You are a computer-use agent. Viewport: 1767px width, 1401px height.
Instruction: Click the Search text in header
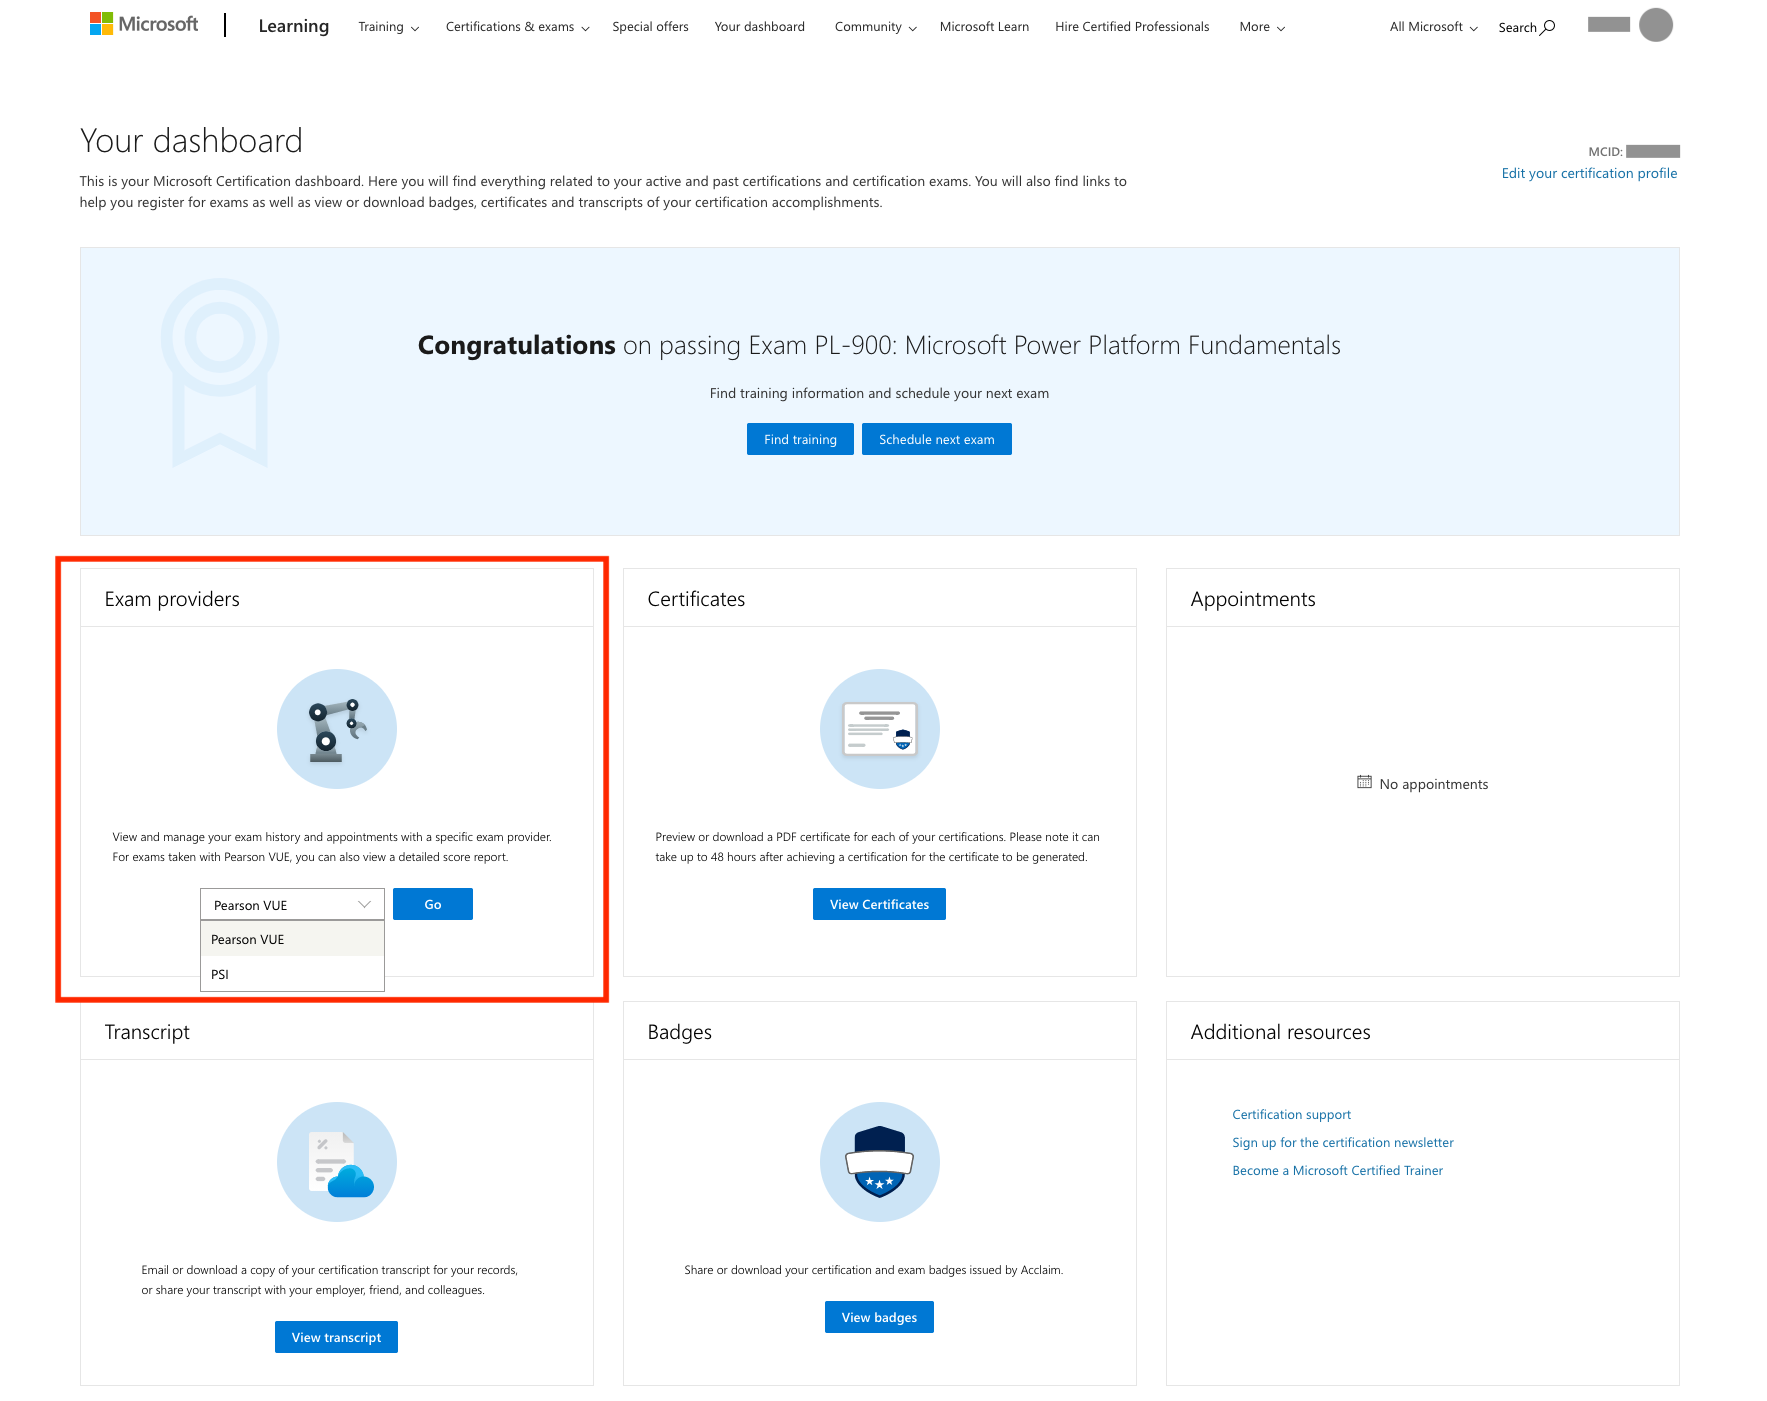click(1517, 27)
